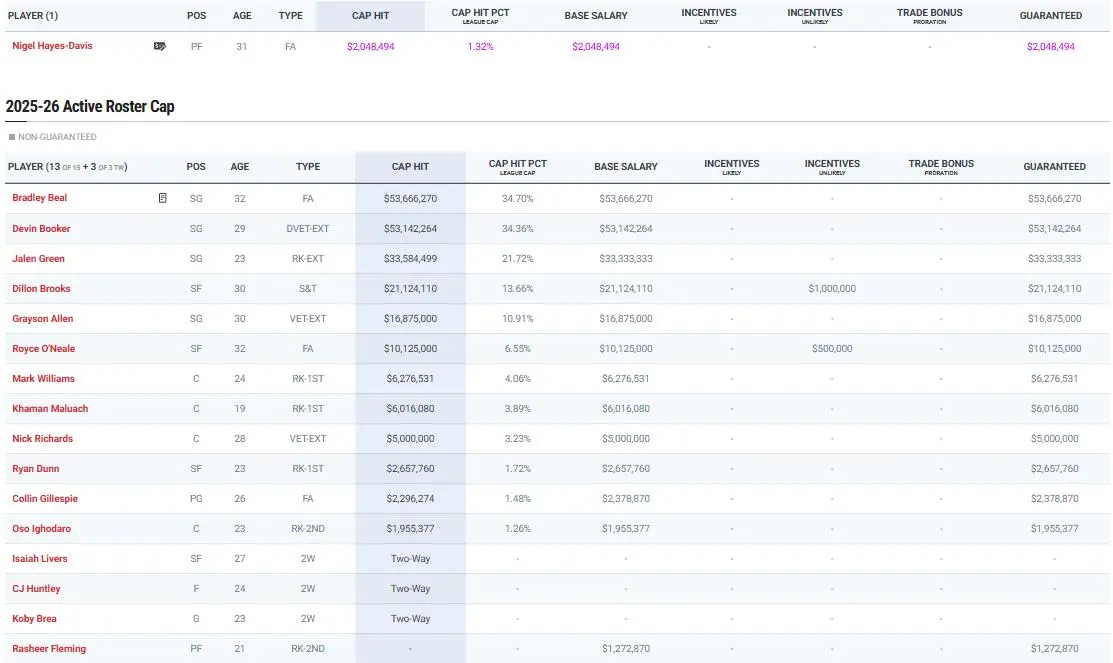Select Jalen Green cap hit $33,584,499
1113x663 pixels.
pos(410,258)
